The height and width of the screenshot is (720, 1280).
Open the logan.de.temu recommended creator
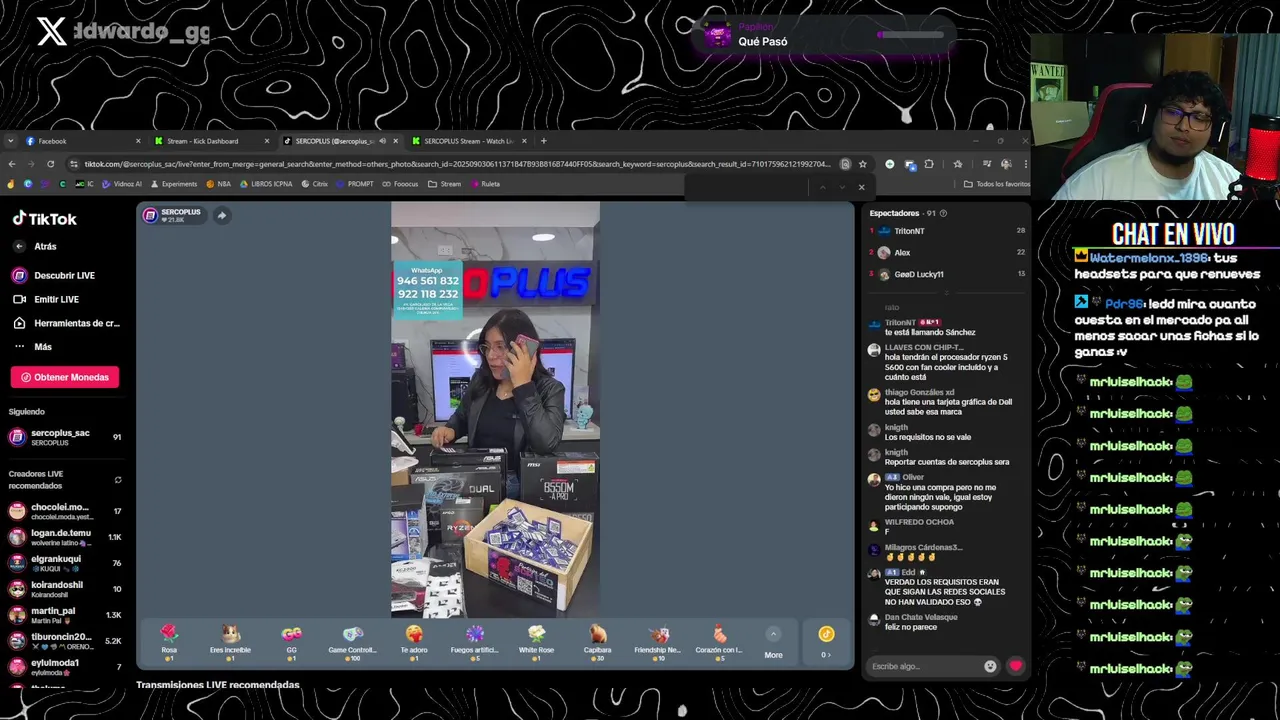click(65, 537)
